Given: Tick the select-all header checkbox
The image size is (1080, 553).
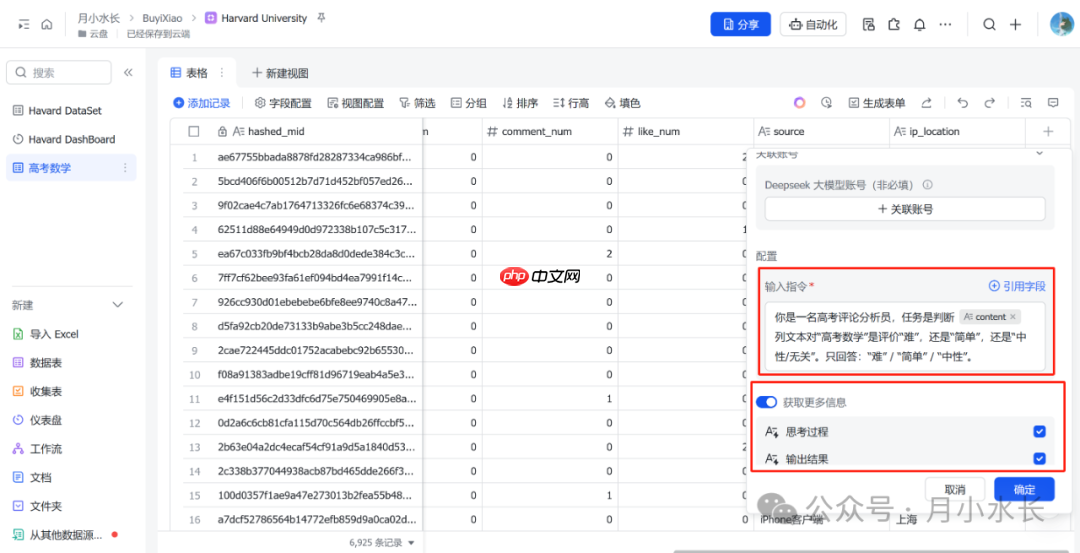Looking at the screenshot, I should [x=194, y=131].
